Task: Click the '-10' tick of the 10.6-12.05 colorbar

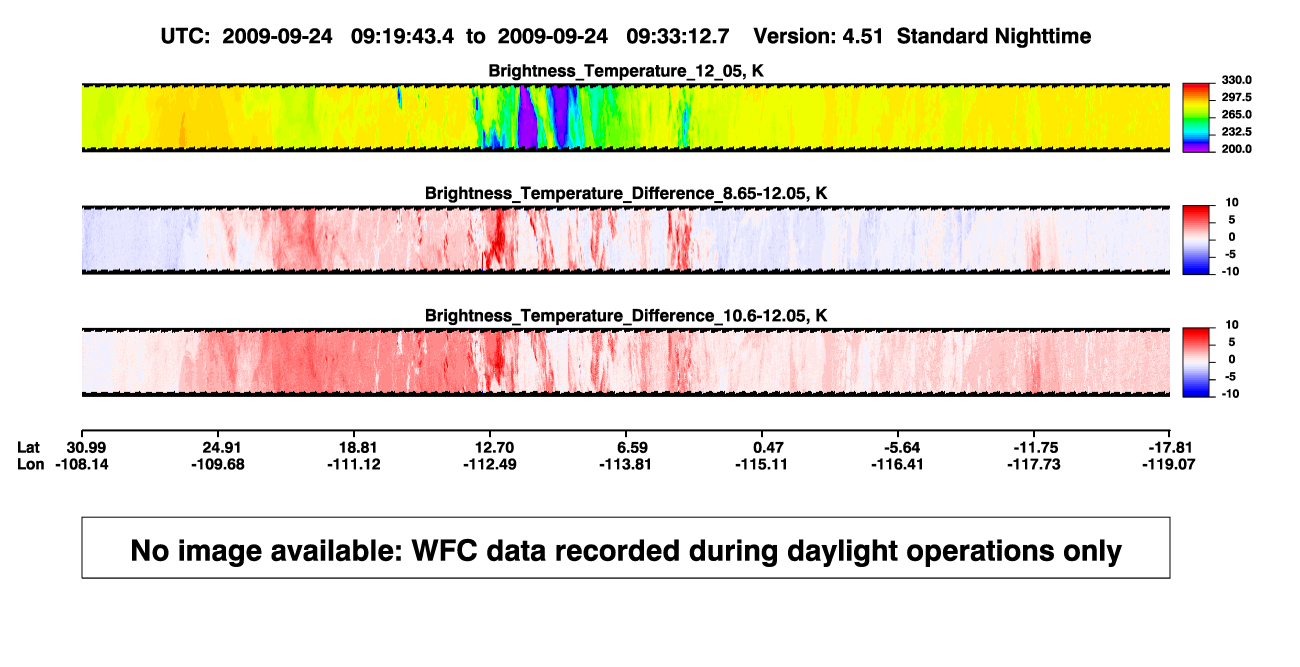Action: coord(1230,394)
